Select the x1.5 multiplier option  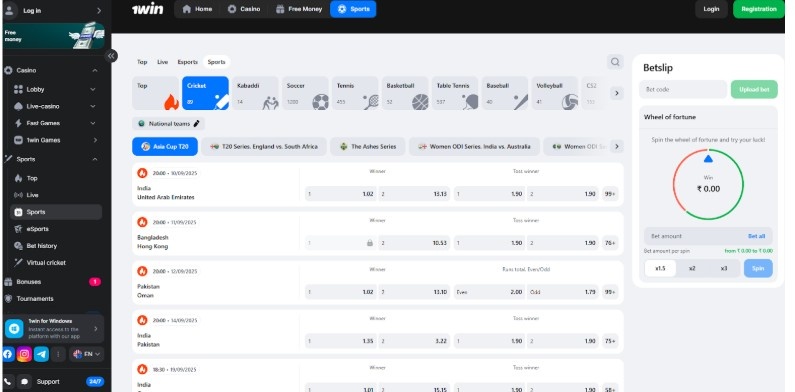660,268
